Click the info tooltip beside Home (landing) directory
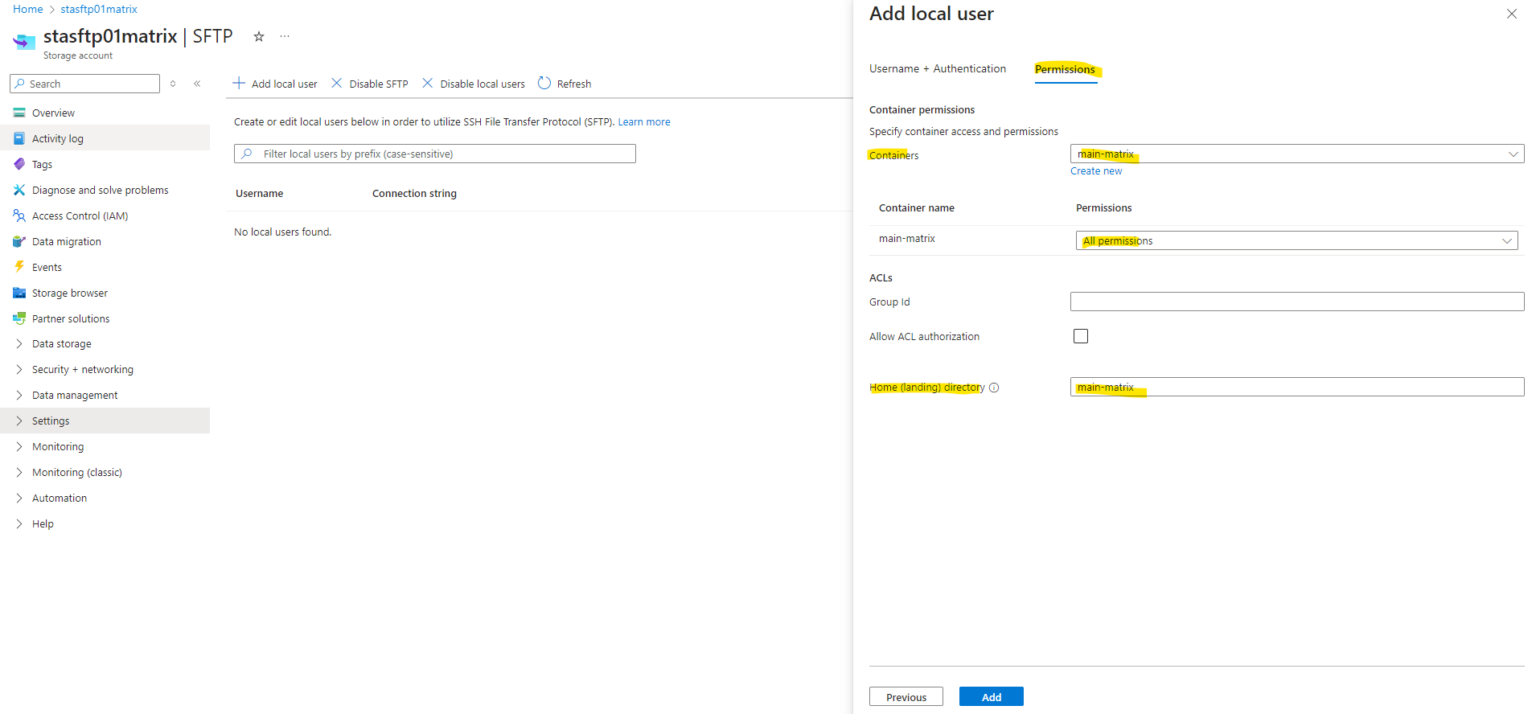1536x714 pixels. pyautogui.click(x=994, y=387)
